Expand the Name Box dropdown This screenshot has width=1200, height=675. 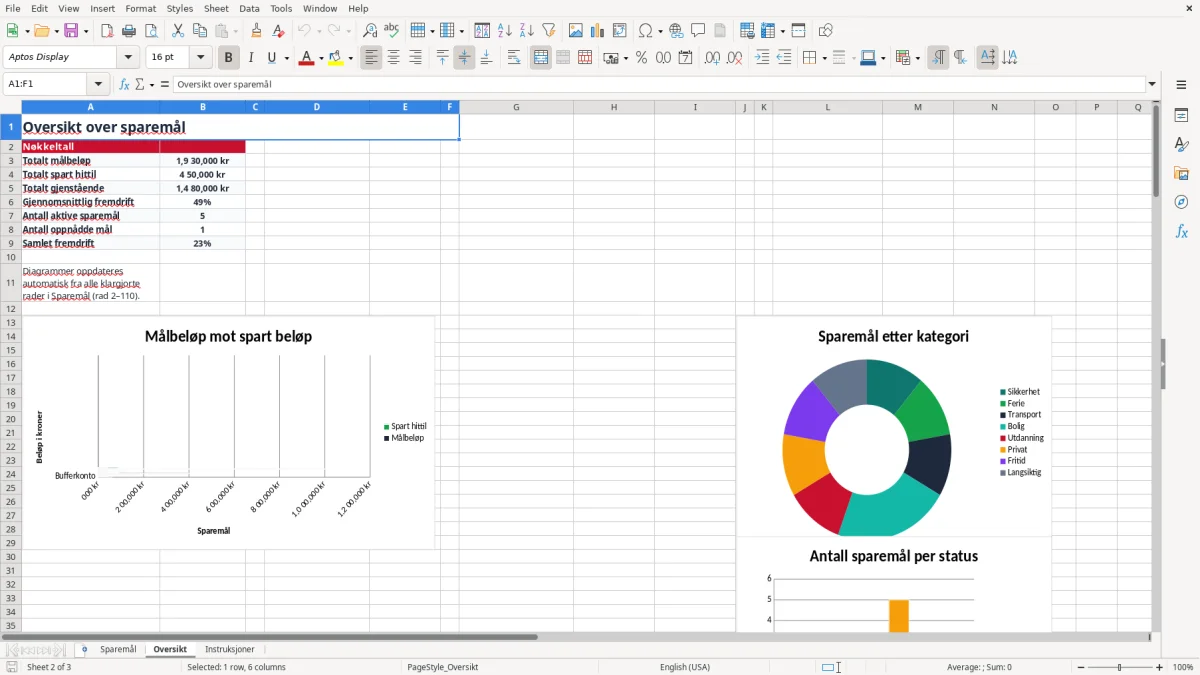tap(98, 84)
